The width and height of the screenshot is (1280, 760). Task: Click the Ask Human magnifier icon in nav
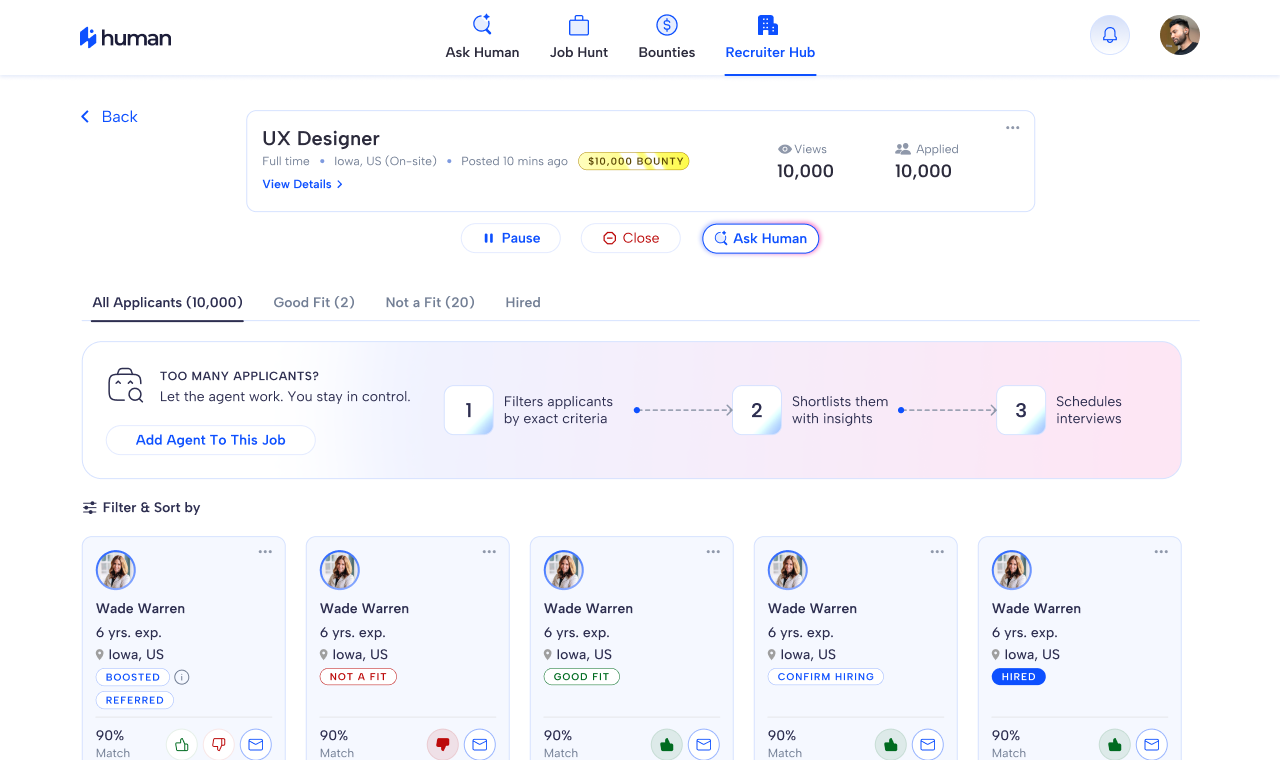(x=482, y=24)
